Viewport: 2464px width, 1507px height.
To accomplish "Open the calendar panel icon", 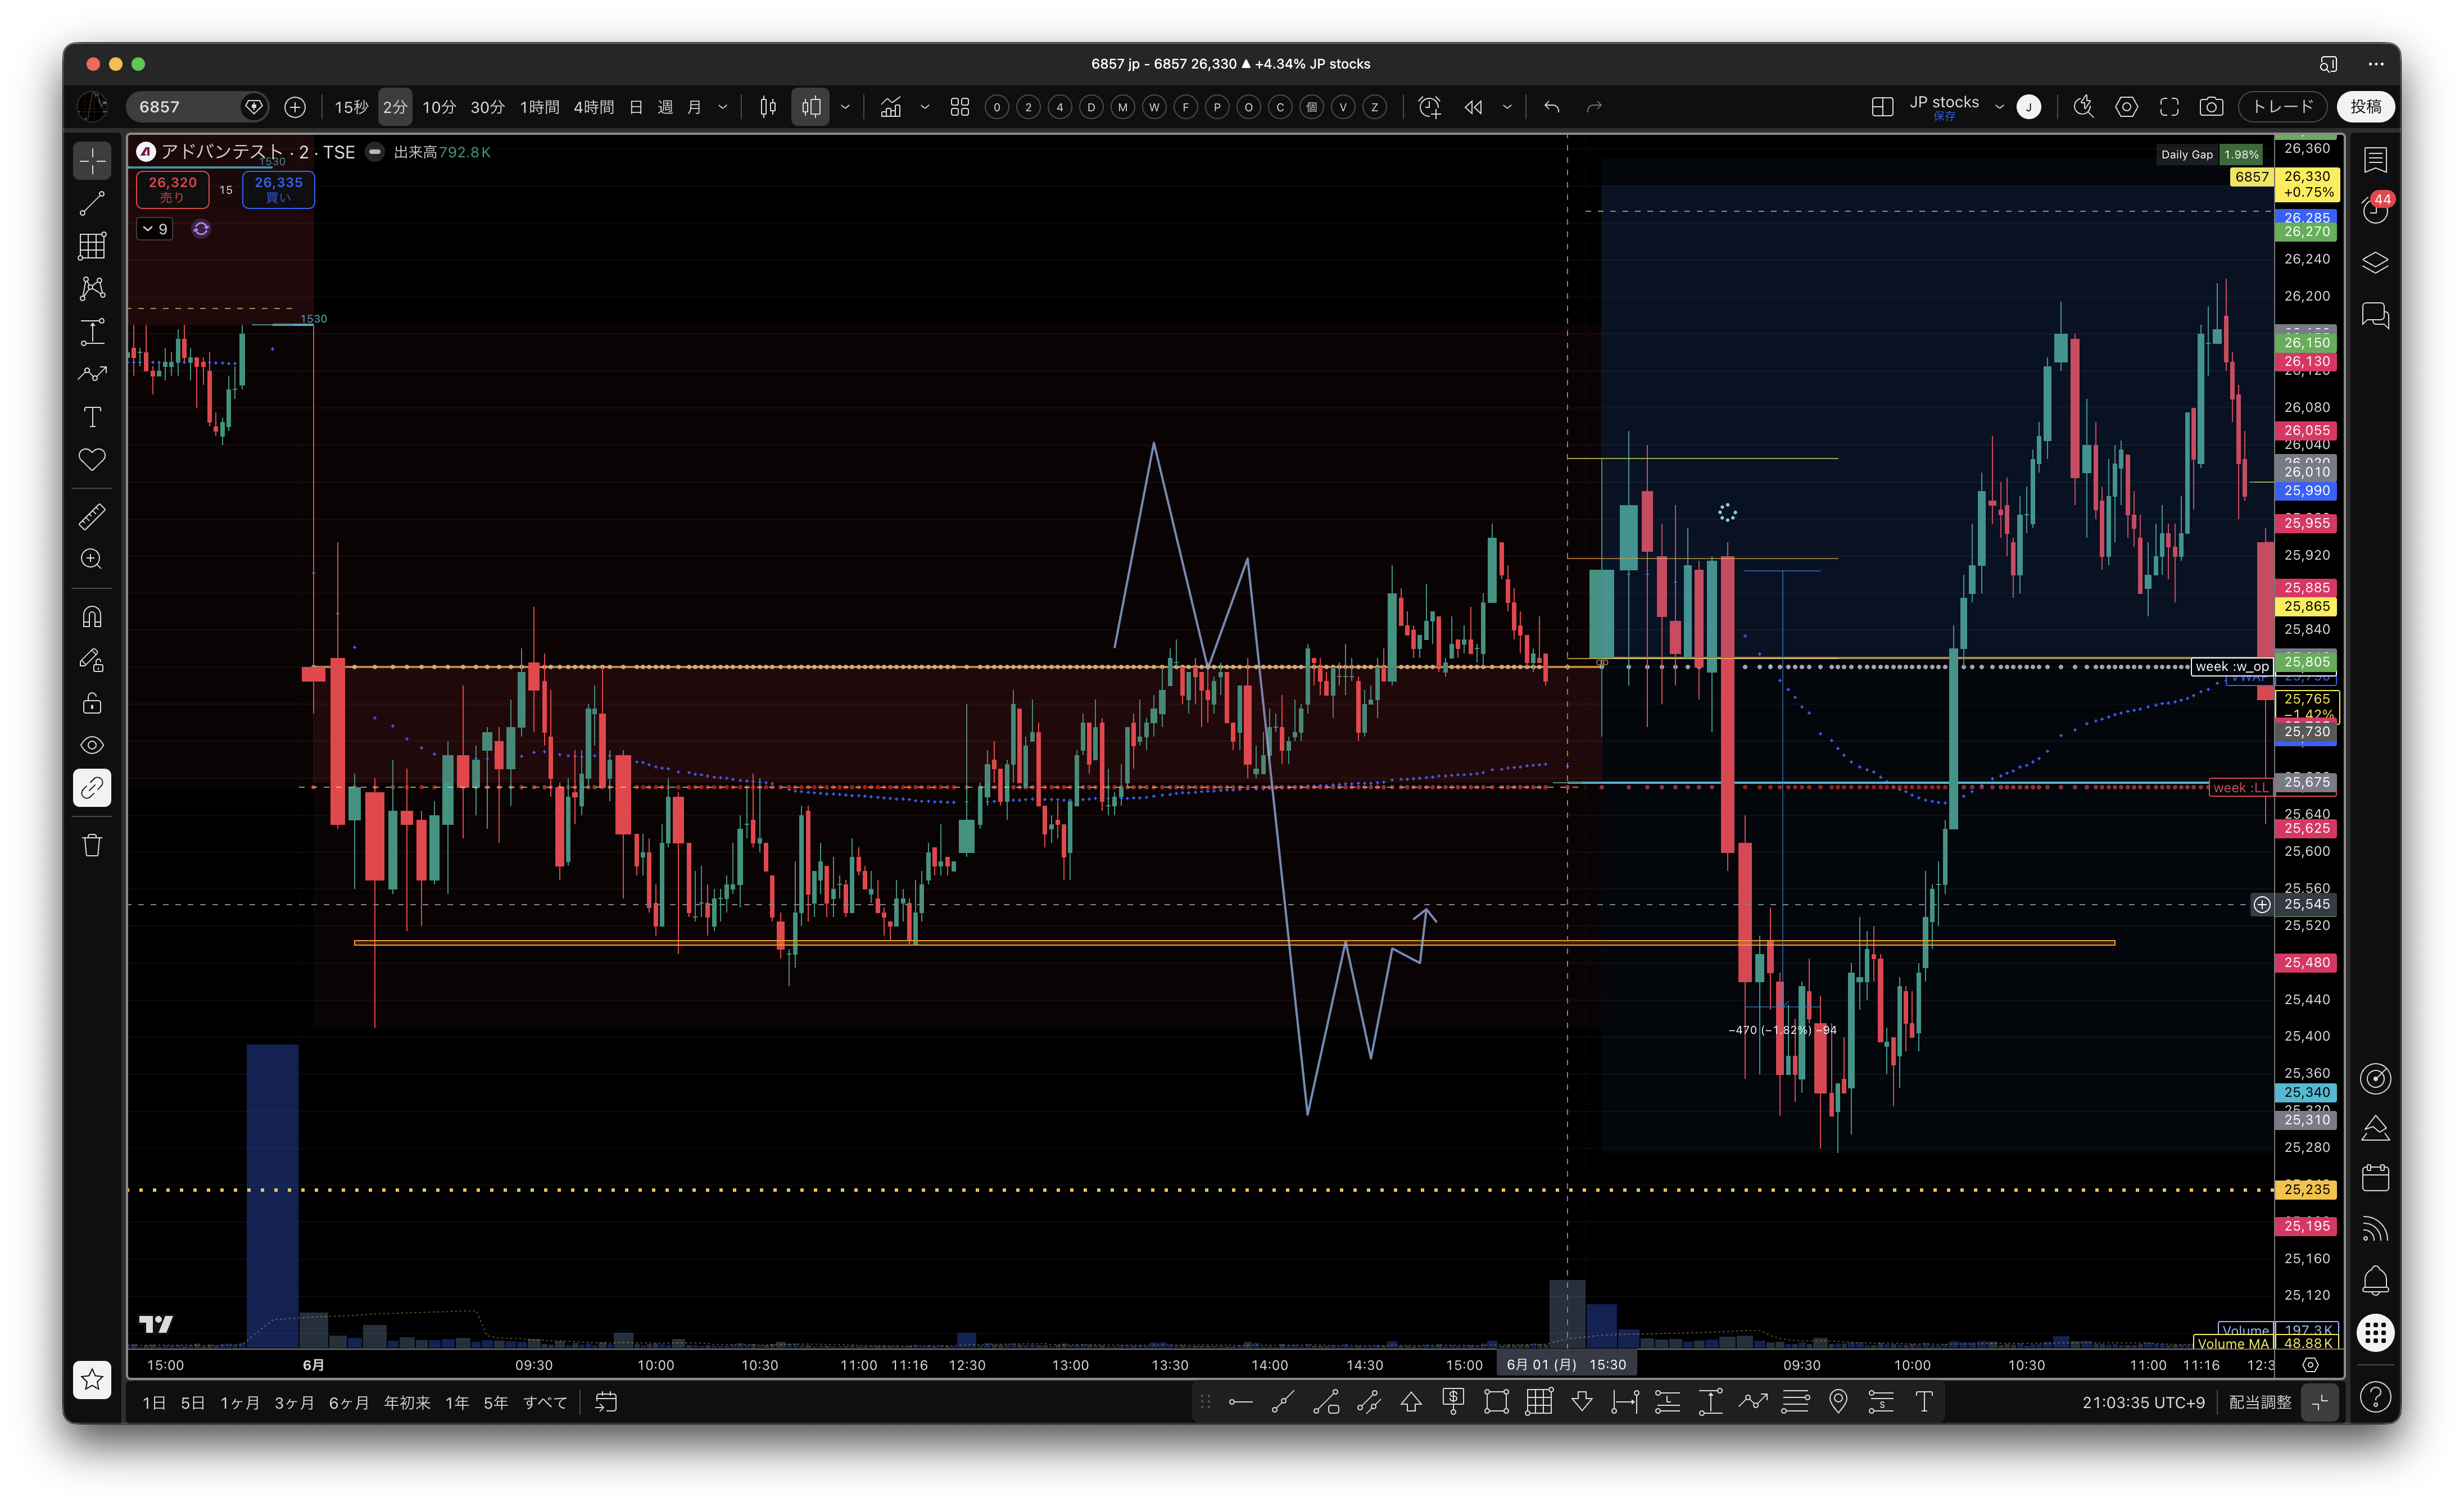I will [2376, 1178].
